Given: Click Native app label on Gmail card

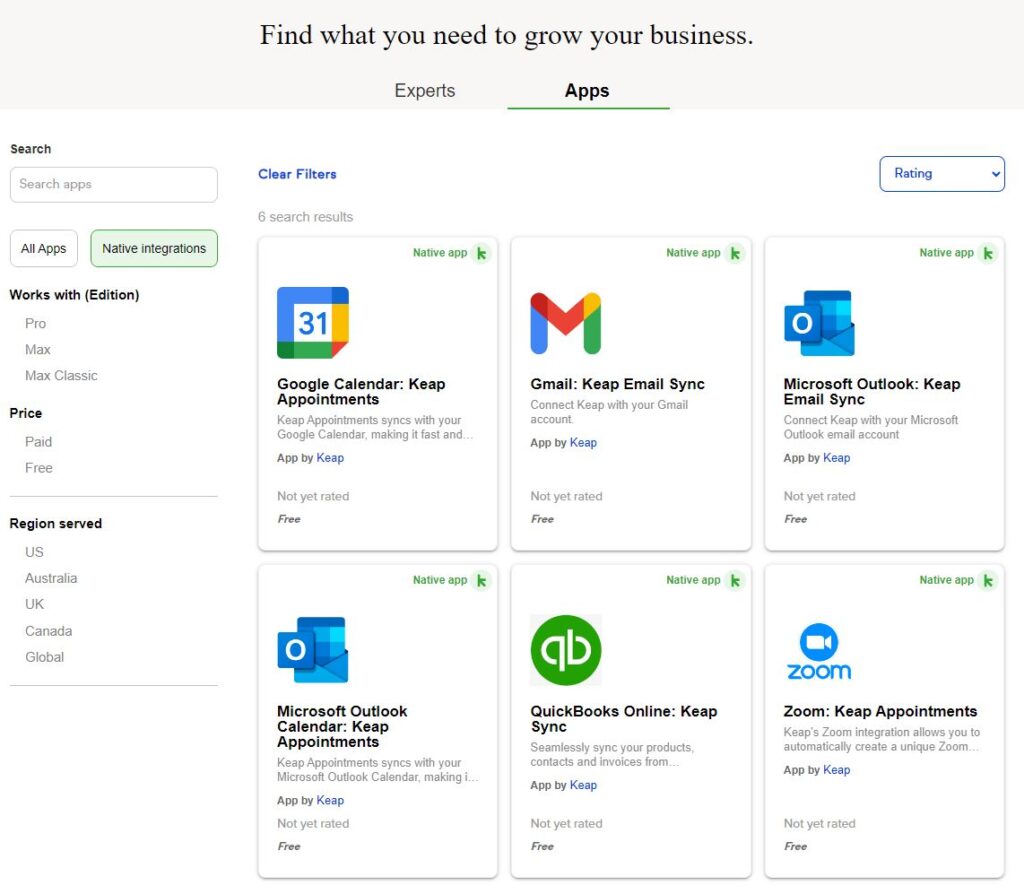Looking at the screenshot, I should [x=694, y=253].
